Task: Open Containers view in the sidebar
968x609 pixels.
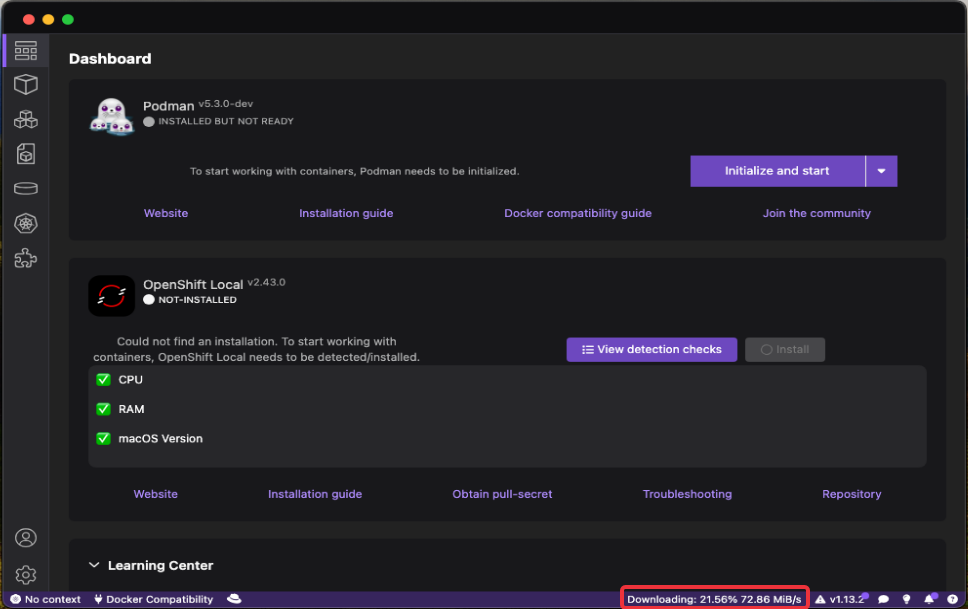Action: coord(26,85)
